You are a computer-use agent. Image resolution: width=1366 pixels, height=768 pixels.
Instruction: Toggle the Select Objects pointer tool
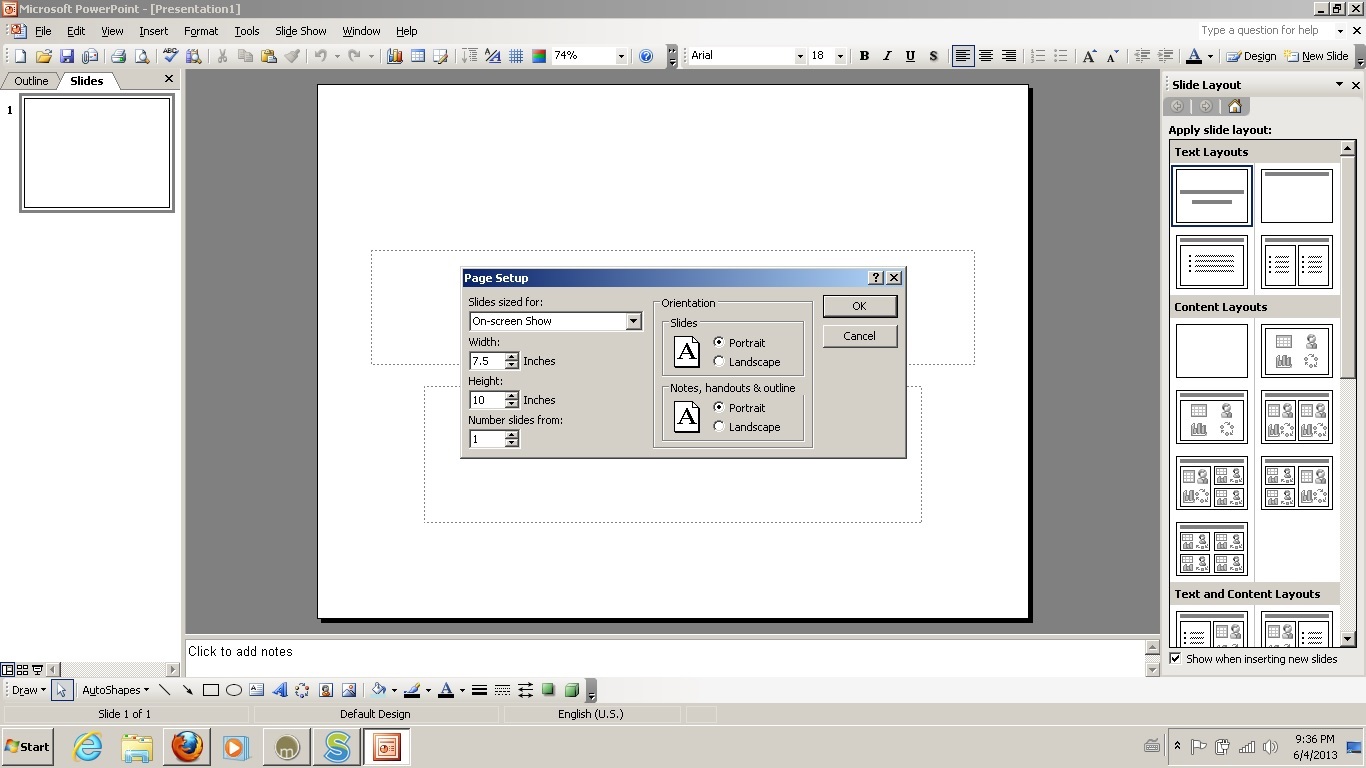[62, 690]
